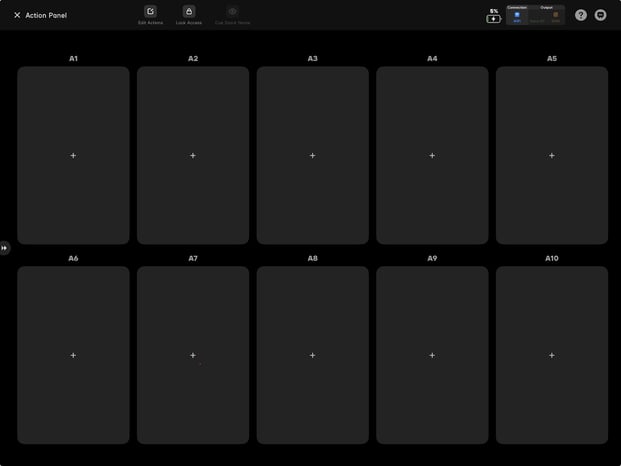Click the Action Panel title text
Screen dimensions: 621x466
(x=46, y=15)
